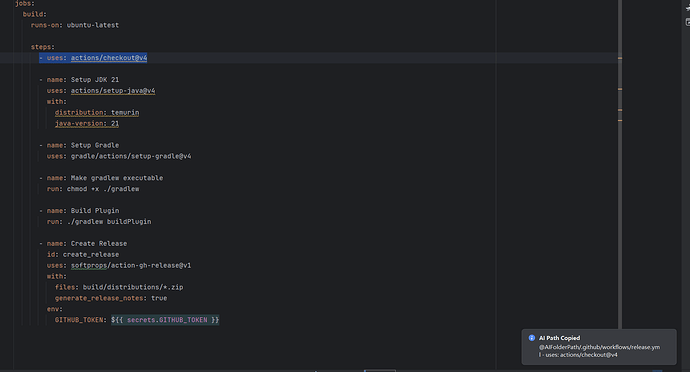Open the actions/setup-java@v4 reference
Viewport: 690px width, 372px height.
tap(113, 91)
